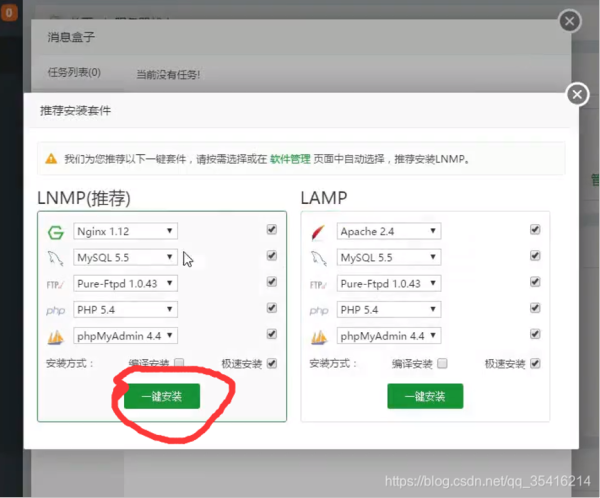Open LNMP phpMyAdmin 4.4 dropdown

pos(126,336)
